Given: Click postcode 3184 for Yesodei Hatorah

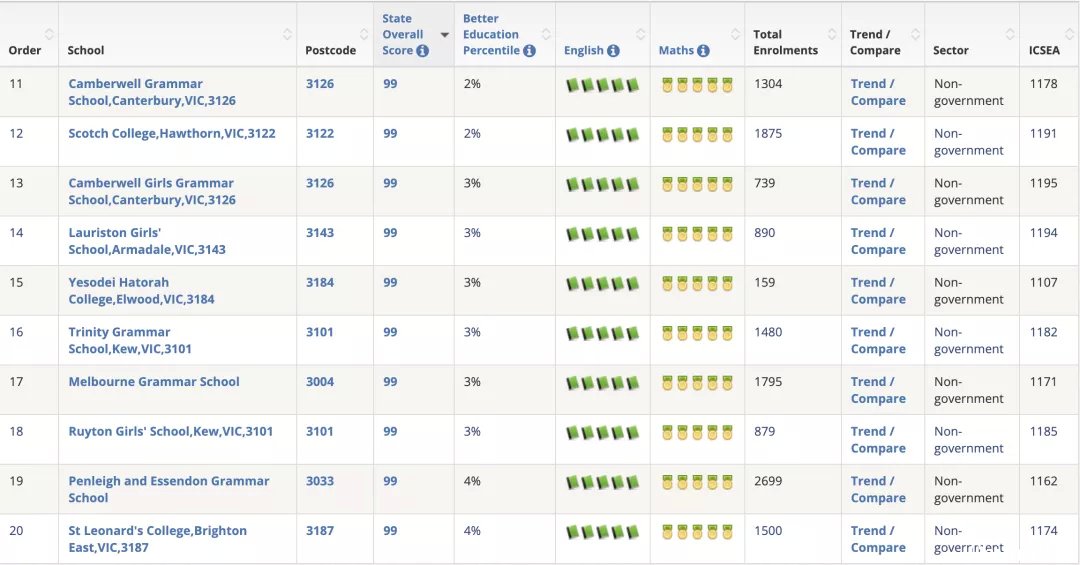Looking at the screenshot, I should [320, 282].
